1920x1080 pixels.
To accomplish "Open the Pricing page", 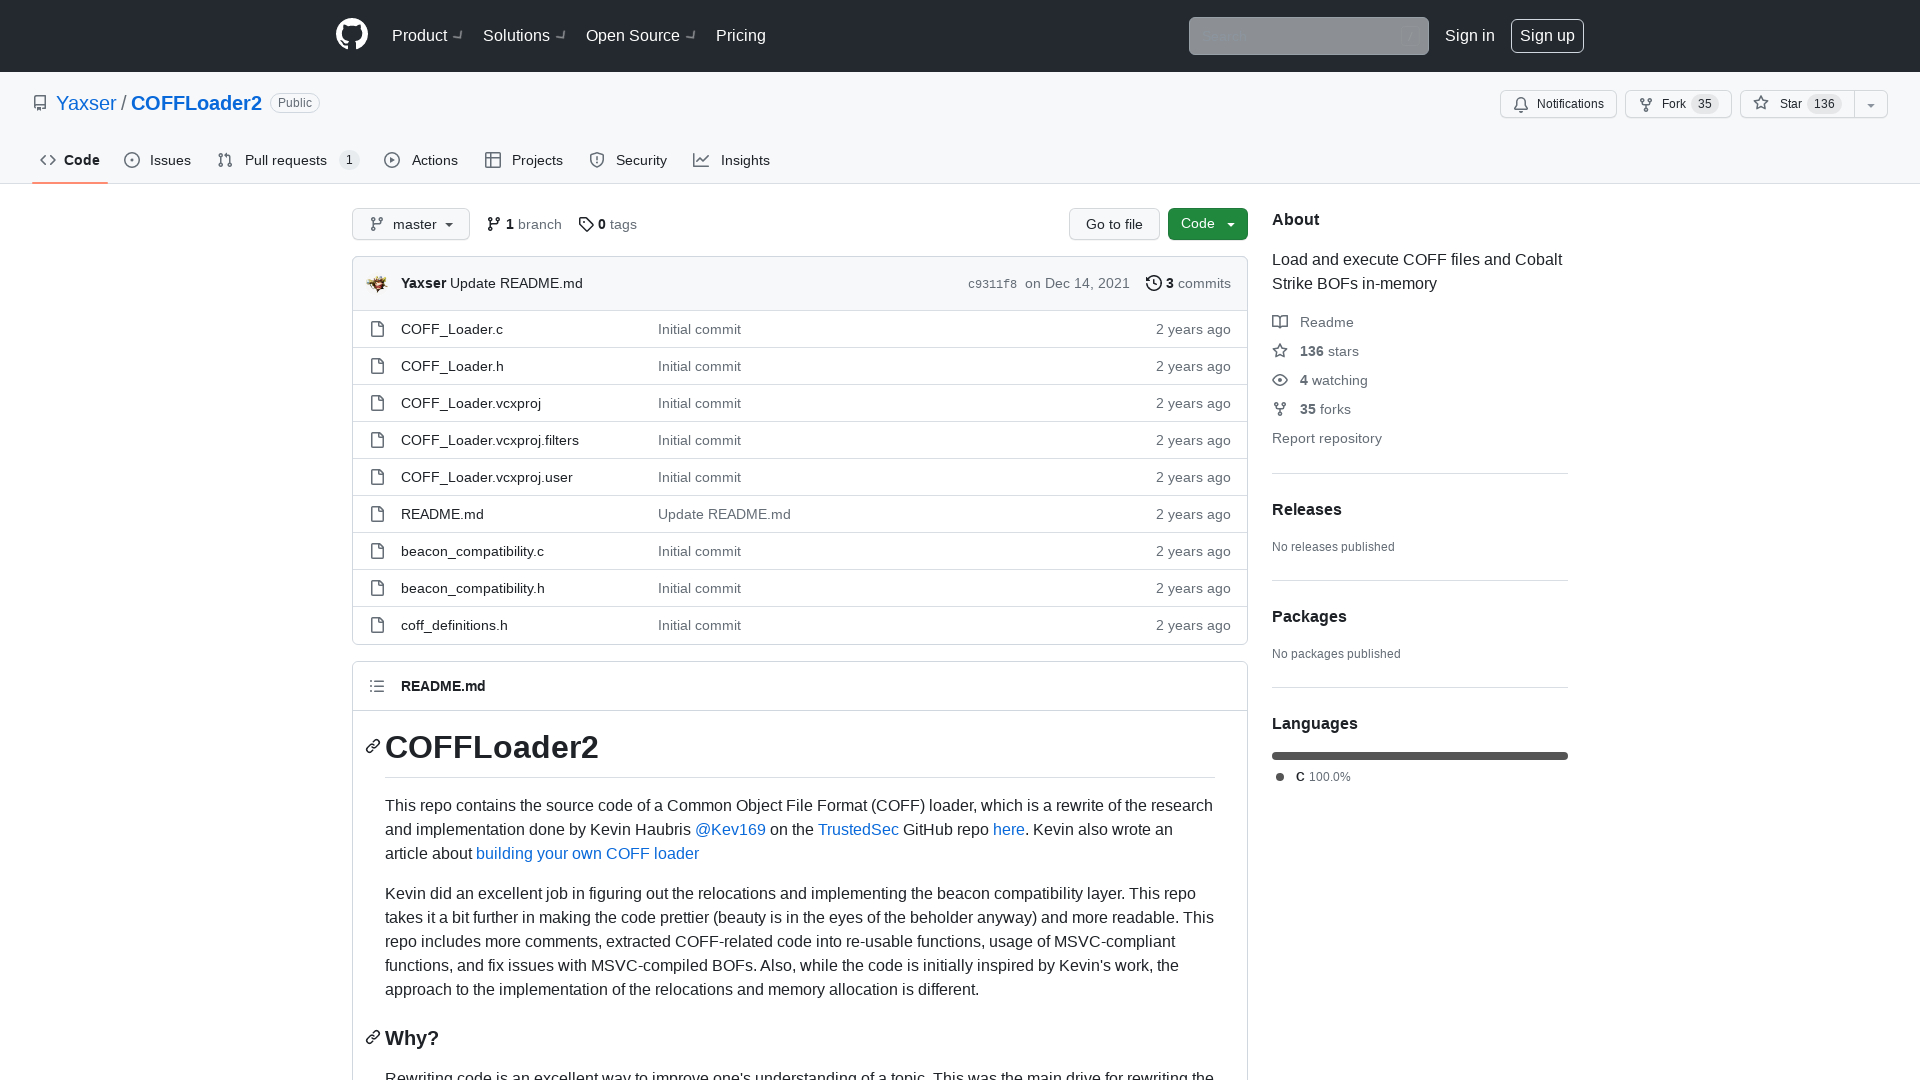I will pos(741,35).
